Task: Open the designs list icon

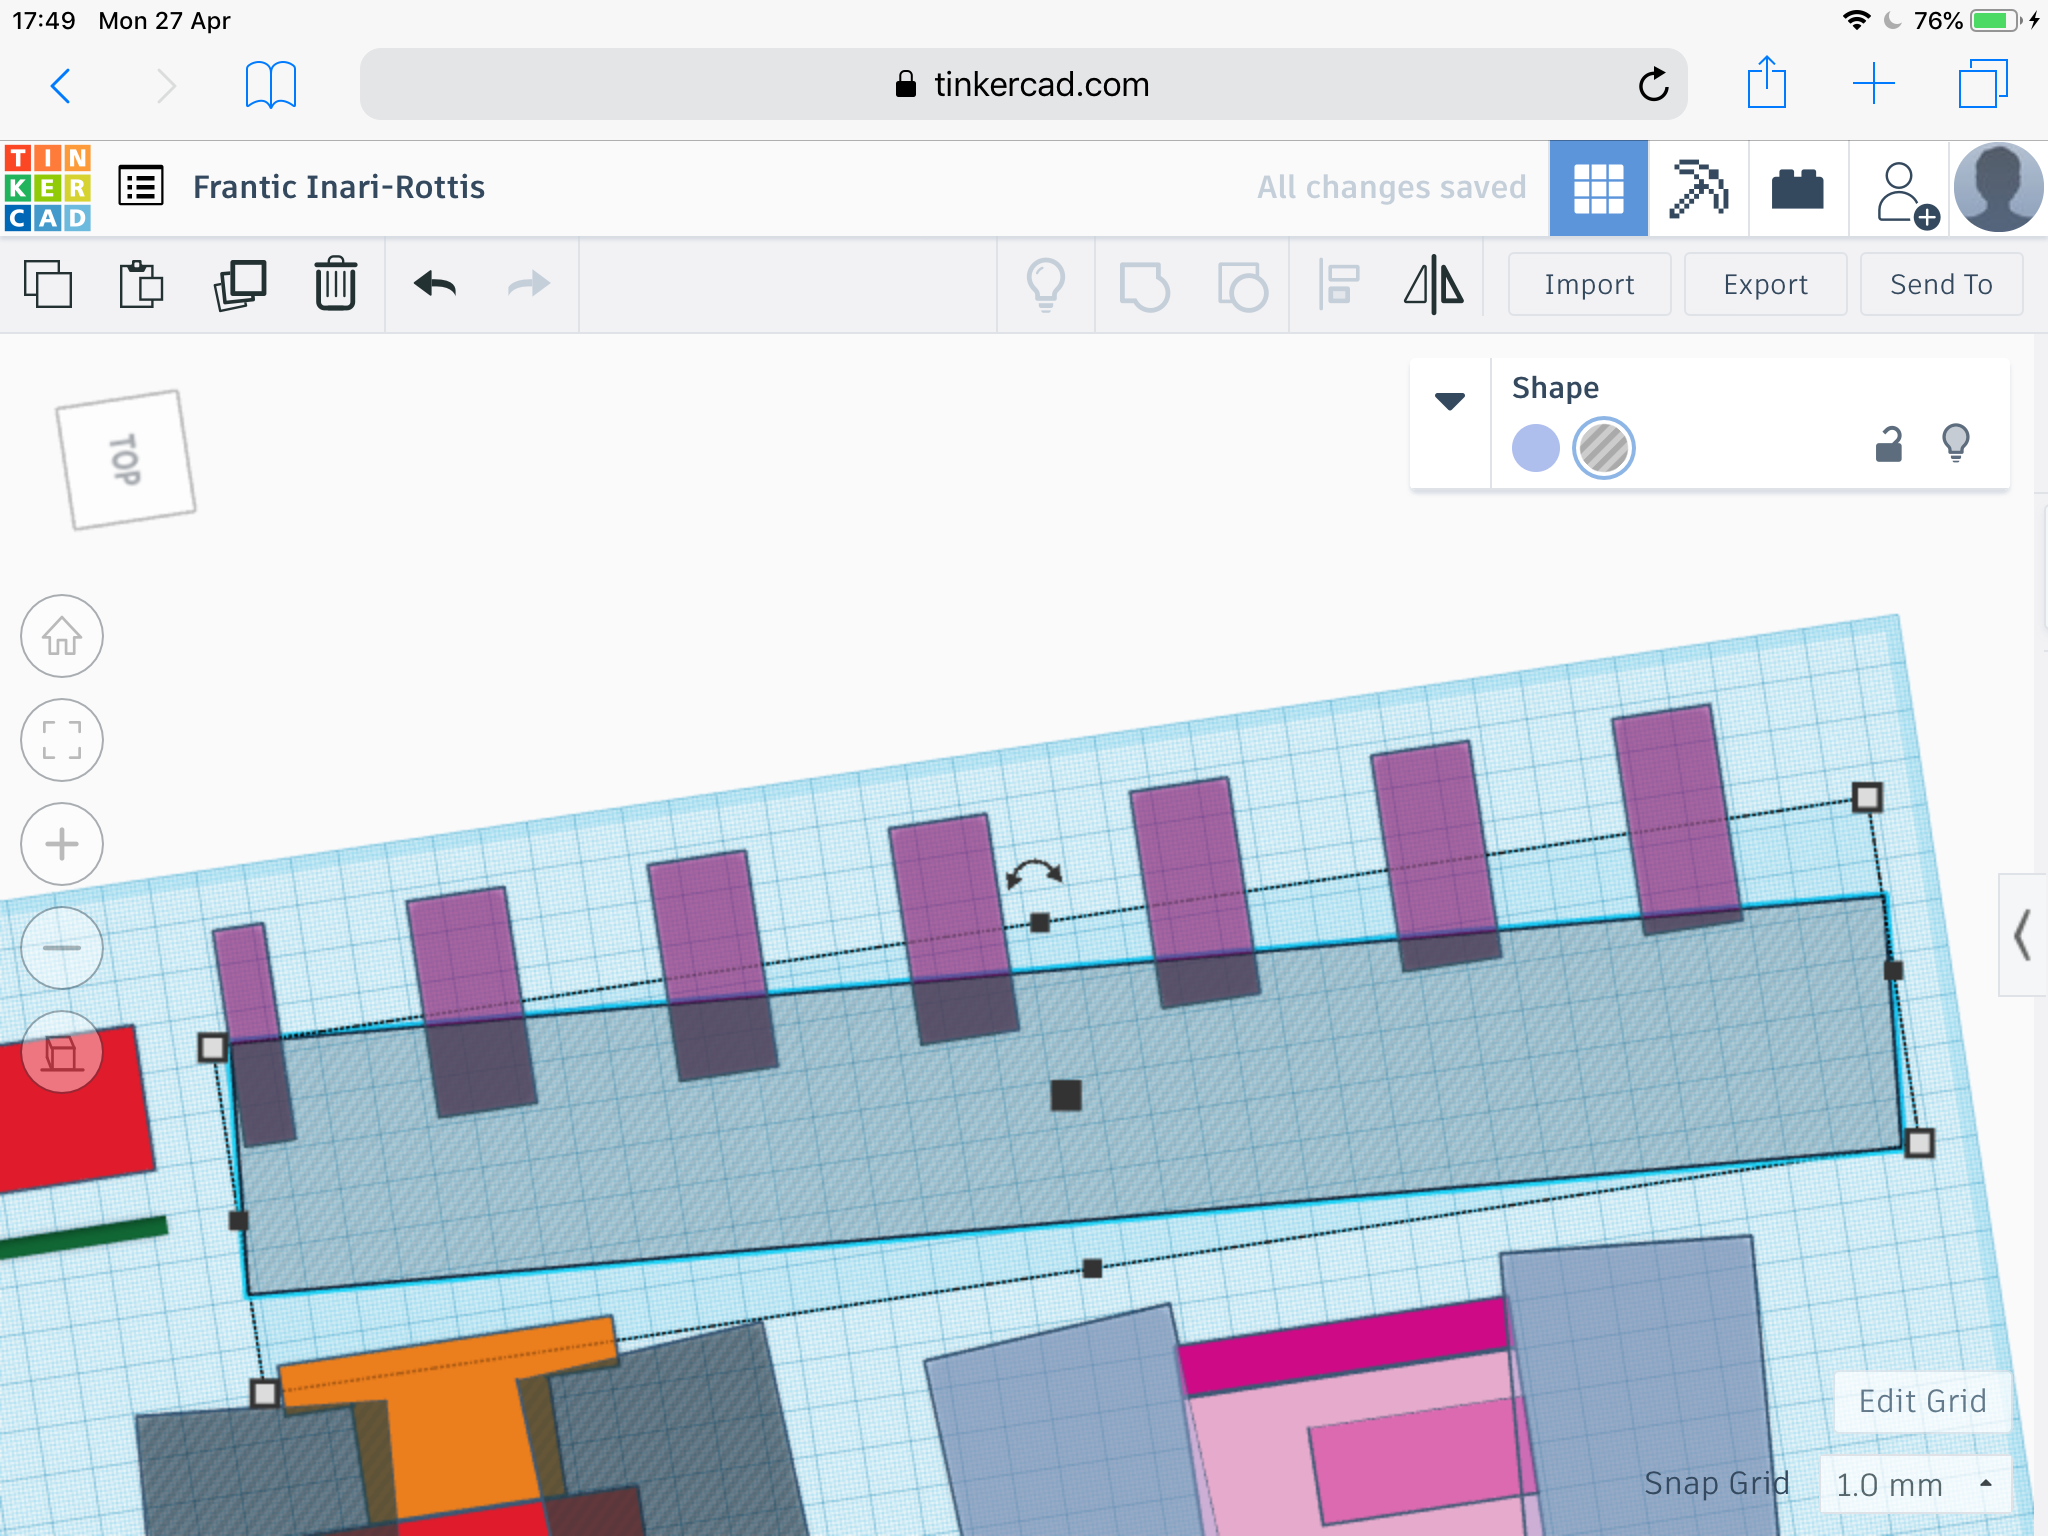Action: [x=141, y=187]
